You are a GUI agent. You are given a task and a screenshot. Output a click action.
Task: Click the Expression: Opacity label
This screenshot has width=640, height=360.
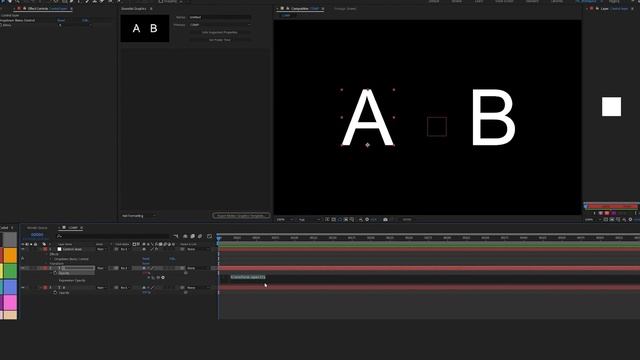click(x=72, y=281)
